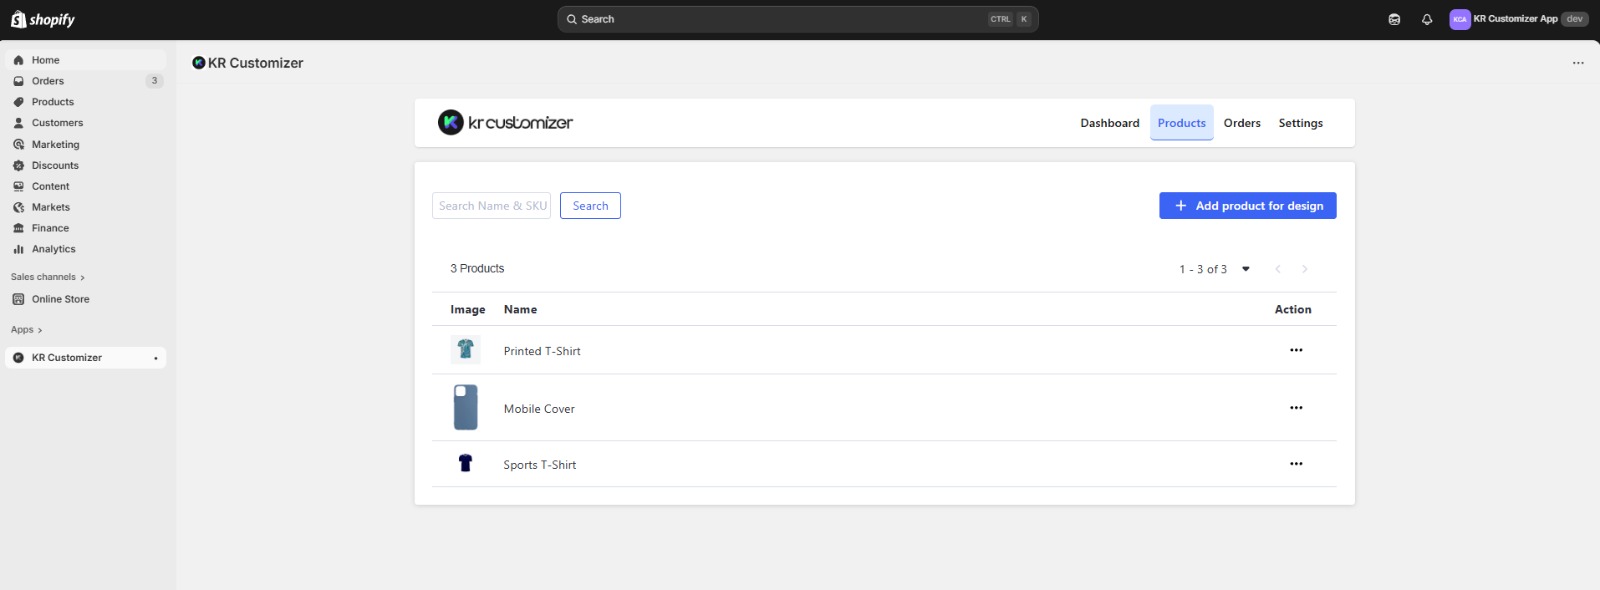The width and height of the screenshot is (1600, 590).
Task: Click the Search button
Action: (590, 206)
